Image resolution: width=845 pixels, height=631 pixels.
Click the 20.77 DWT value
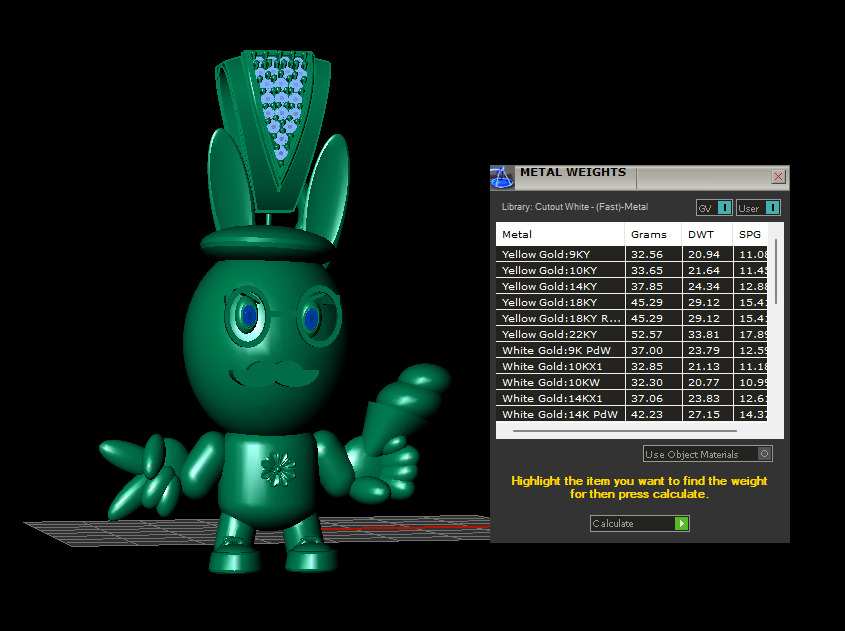click(x=704, y=382)
